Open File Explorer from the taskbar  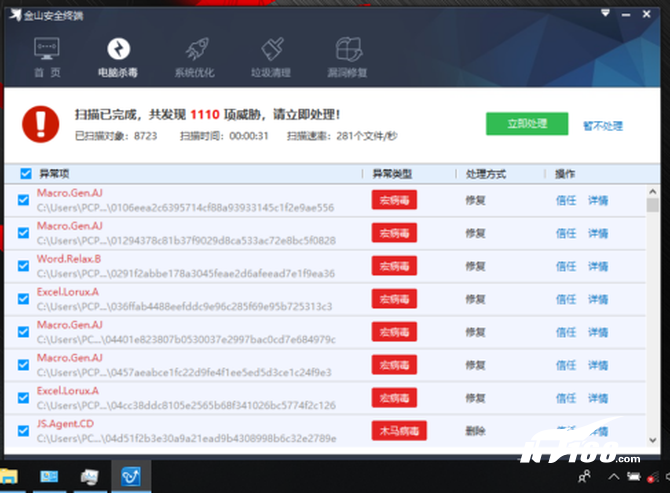(8, 475)
